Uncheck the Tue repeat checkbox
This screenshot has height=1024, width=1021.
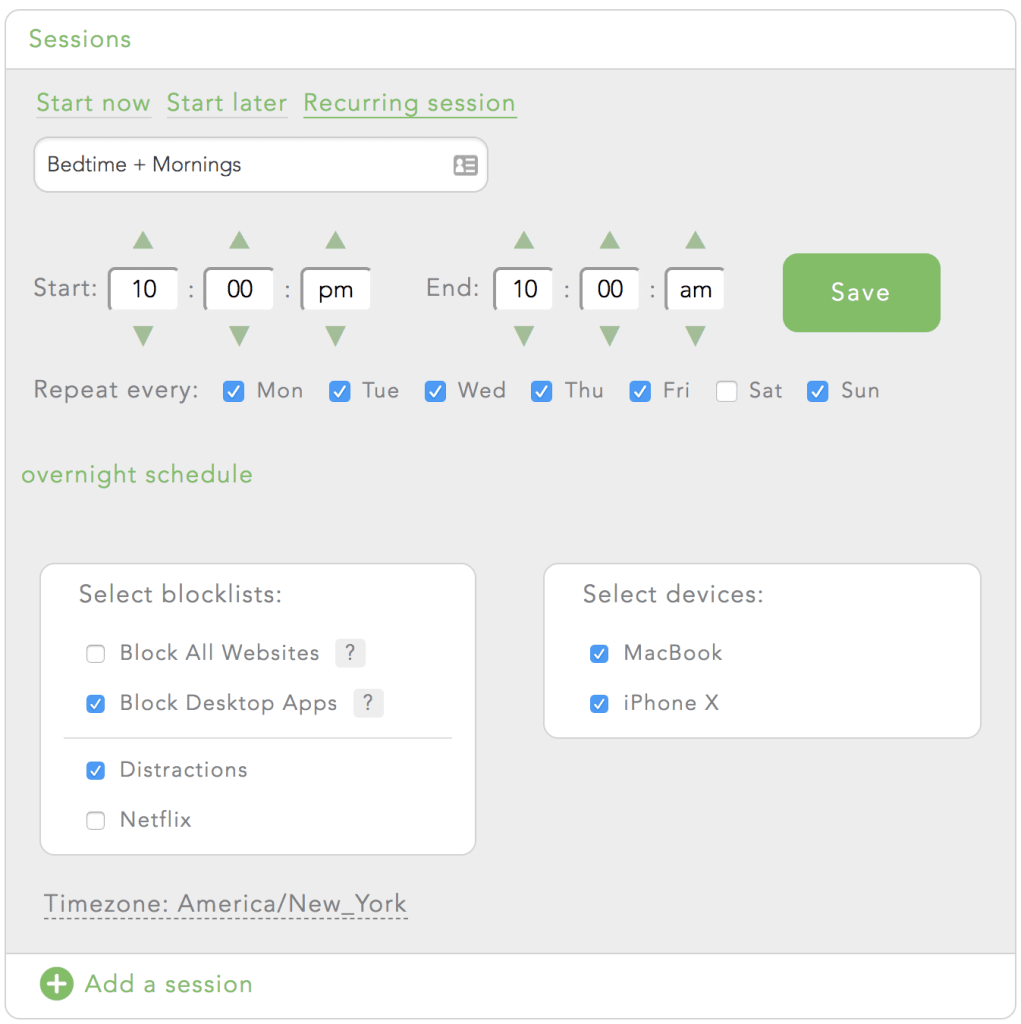pyautogui.click(x=339, y=391)
